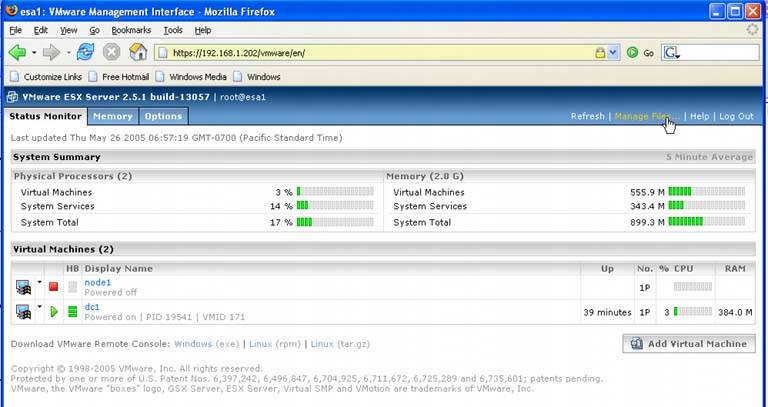Click the Refresh link in VMware header
Screen dimensions: 768x407
[x=587, y=117]
